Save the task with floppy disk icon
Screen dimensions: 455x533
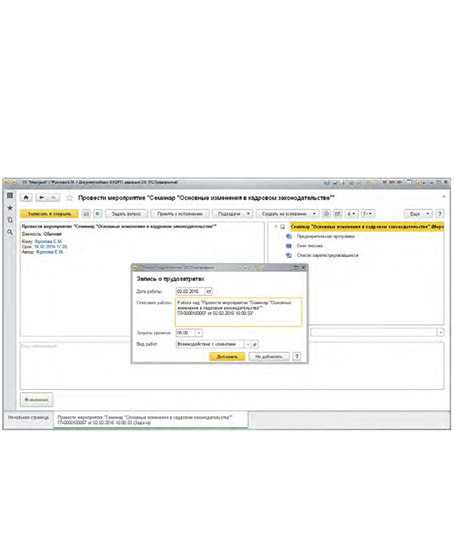[x=86, y=213]
